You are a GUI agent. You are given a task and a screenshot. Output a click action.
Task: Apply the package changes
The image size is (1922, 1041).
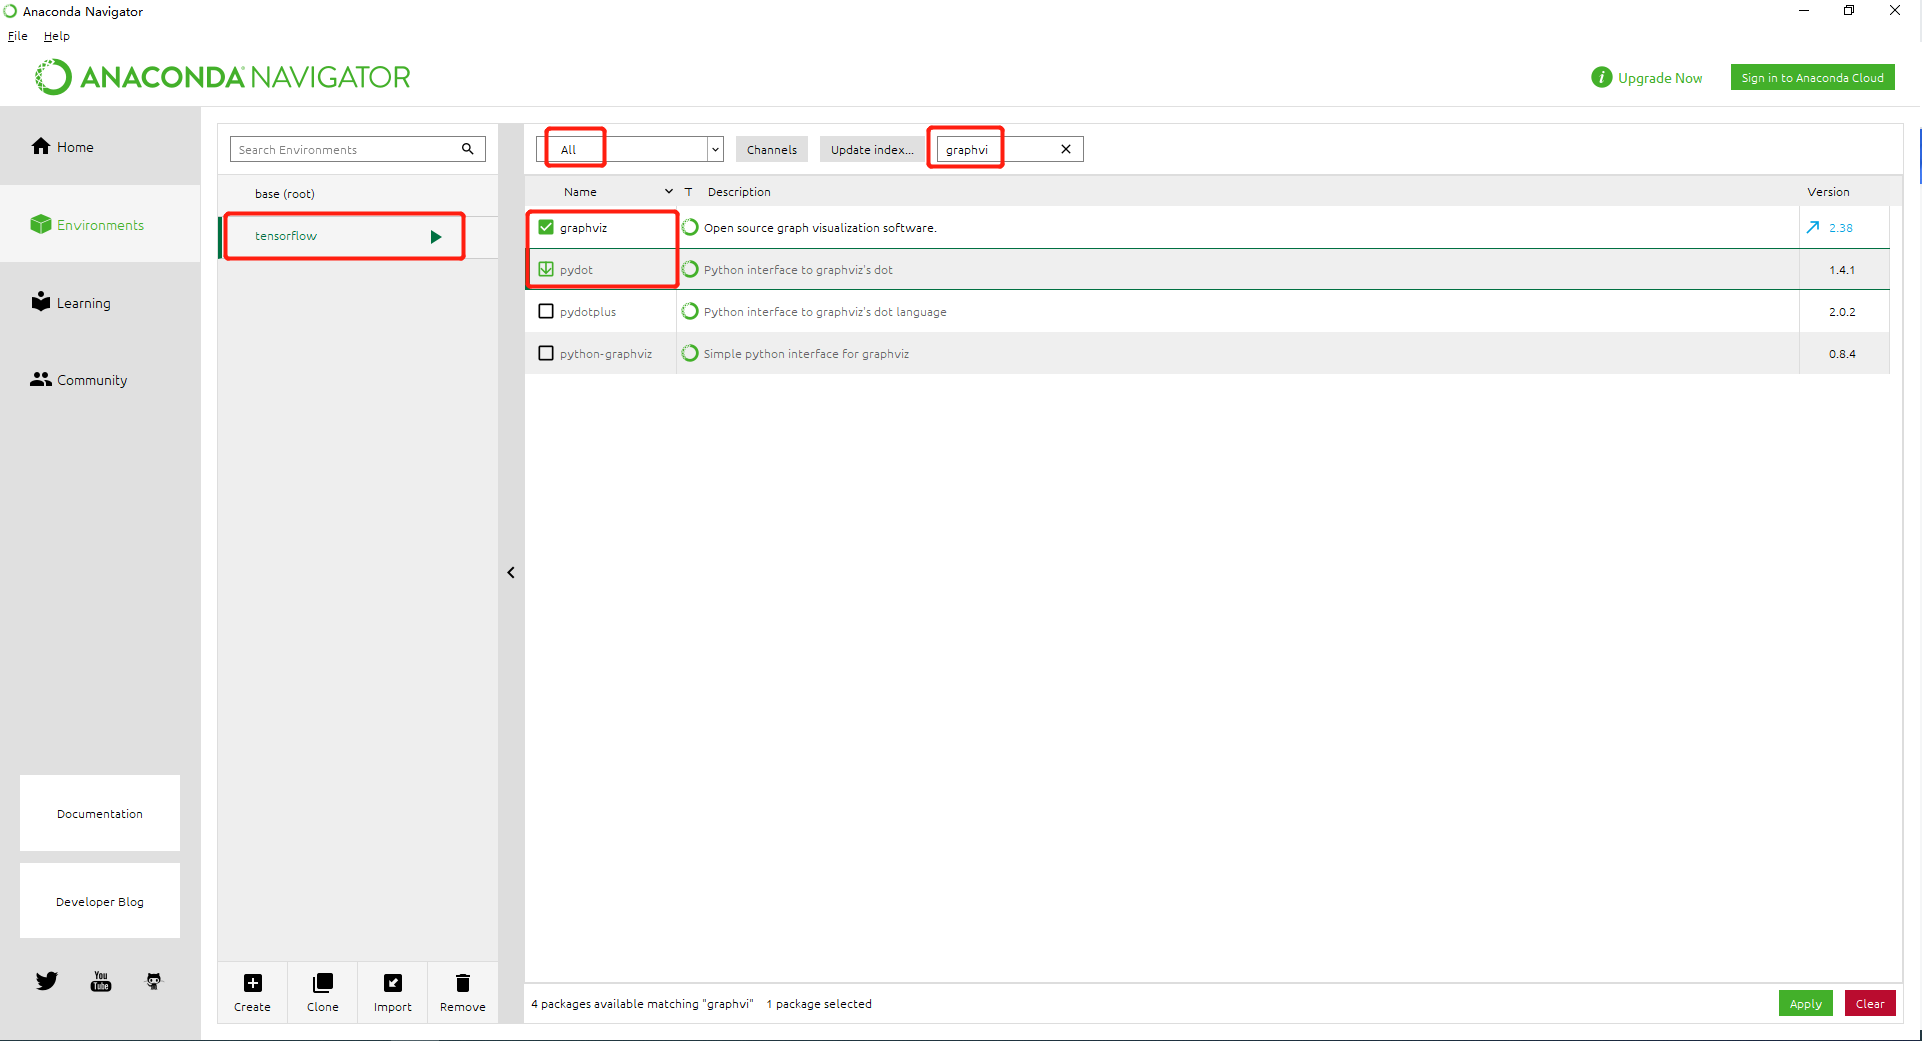[1805, 1003]
